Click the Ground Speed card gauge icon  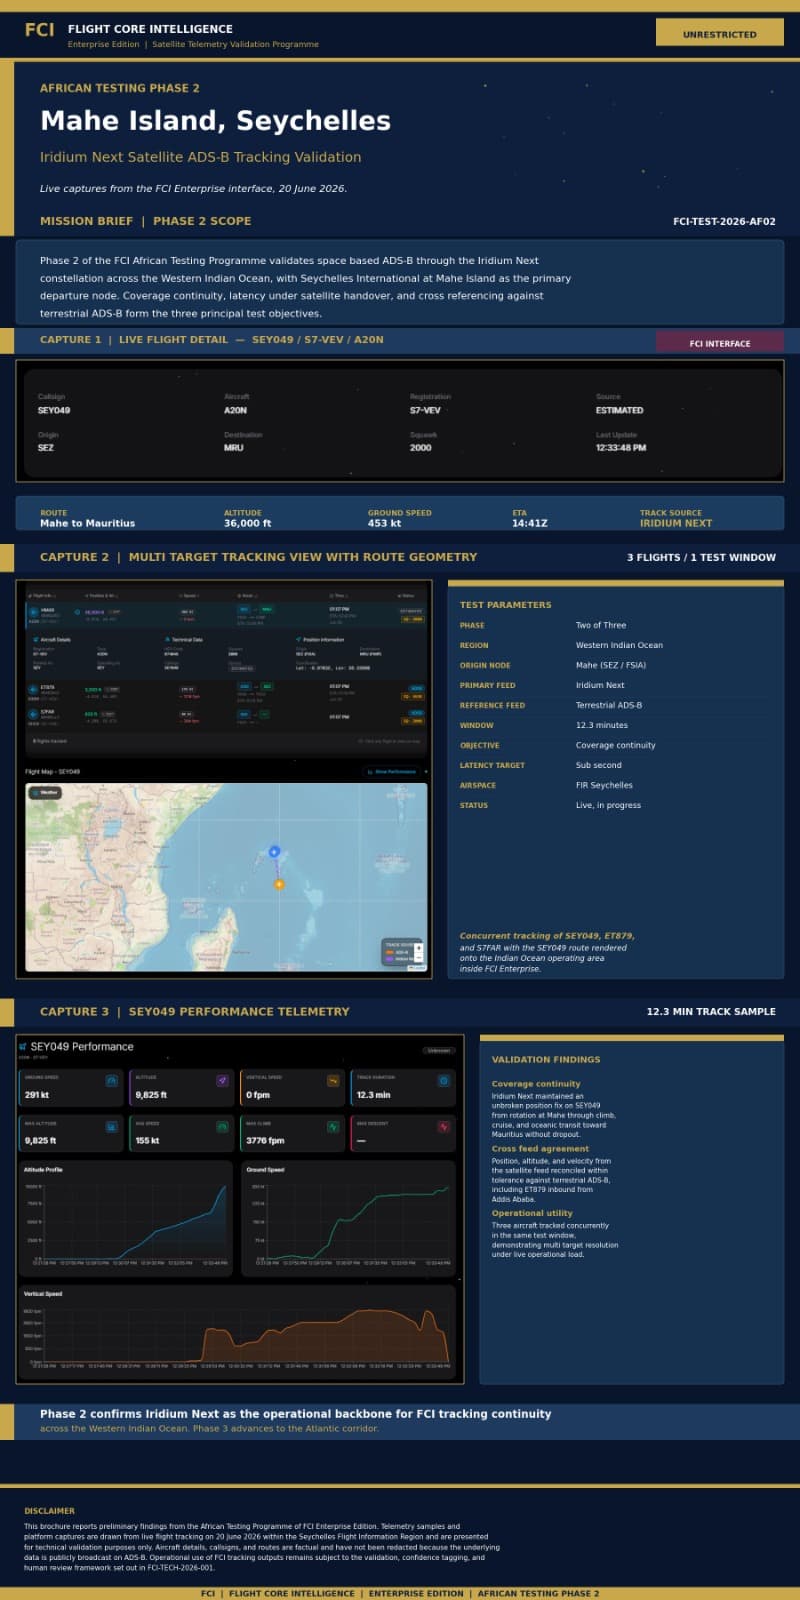[112, 1081]
